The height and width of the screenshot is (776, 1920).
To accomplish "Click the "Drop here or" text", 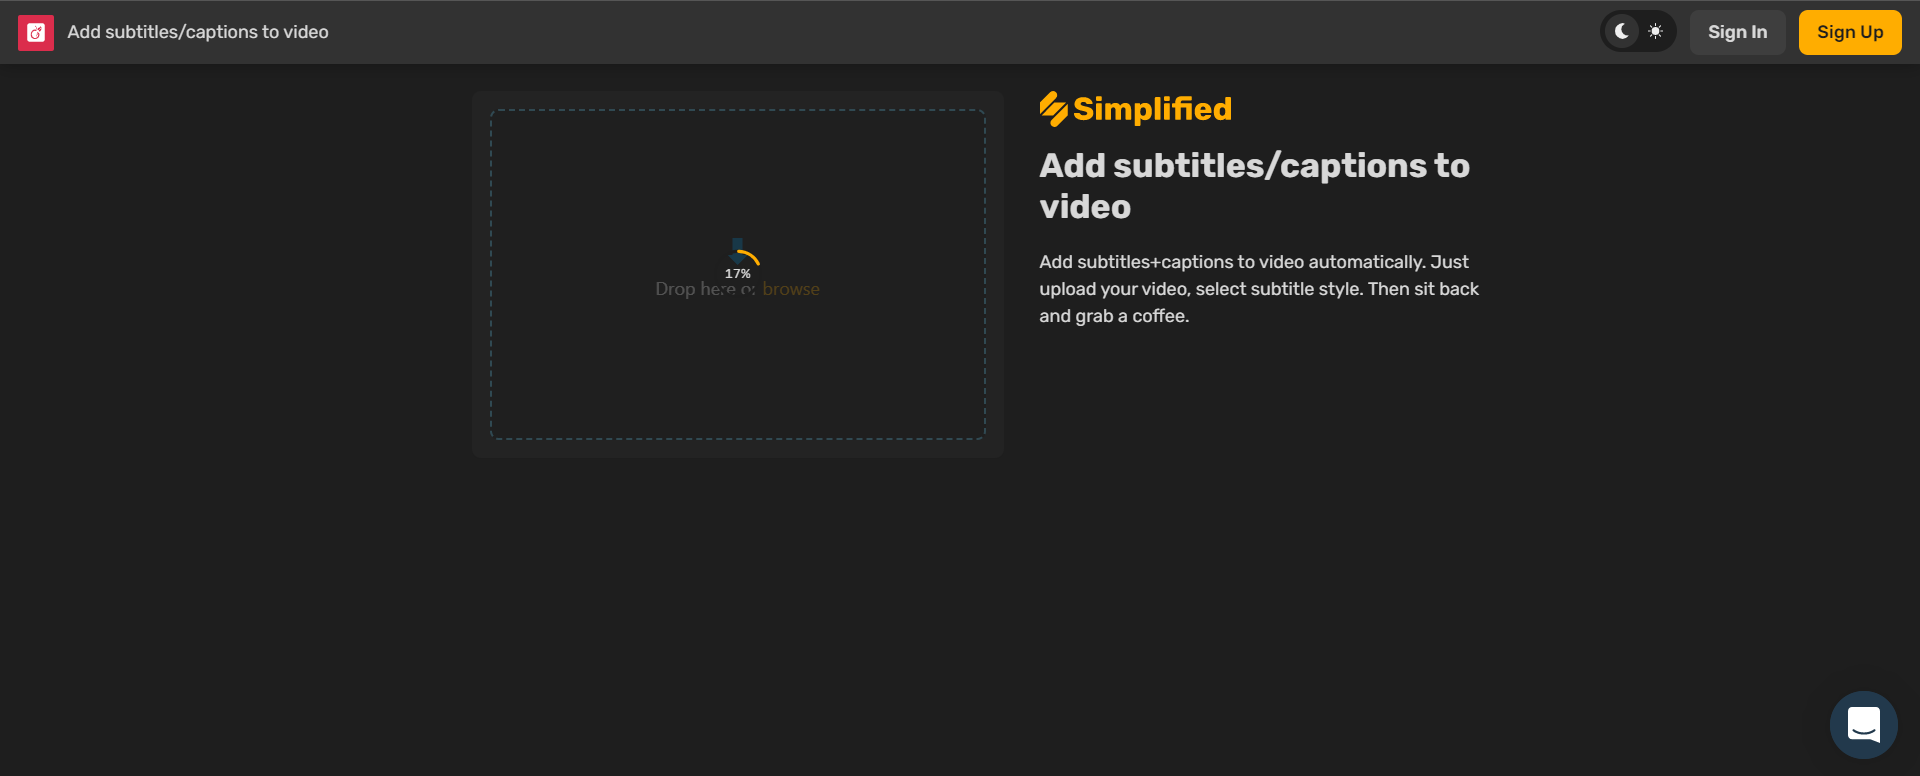I will tap(680, 289).
